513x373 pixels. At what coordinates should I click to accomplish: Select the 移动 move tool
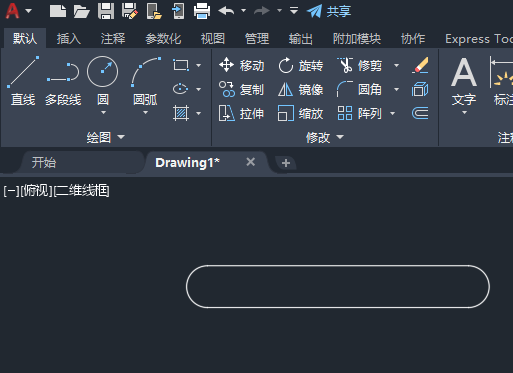[x=242, y=65]
